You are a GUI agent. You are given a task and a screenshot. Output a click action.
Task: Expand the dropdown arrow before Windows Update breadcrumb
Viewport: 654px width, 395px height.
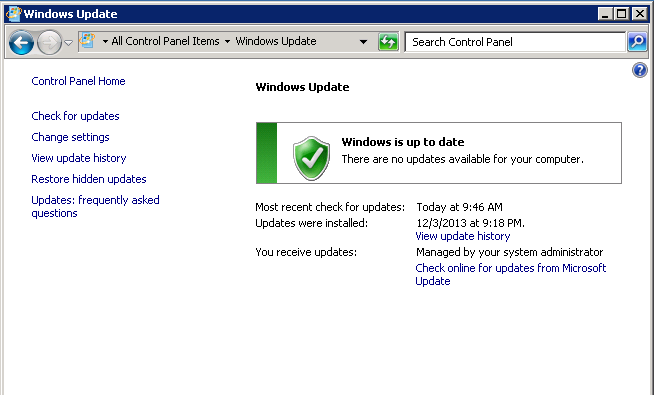click(x=227, y=42)
